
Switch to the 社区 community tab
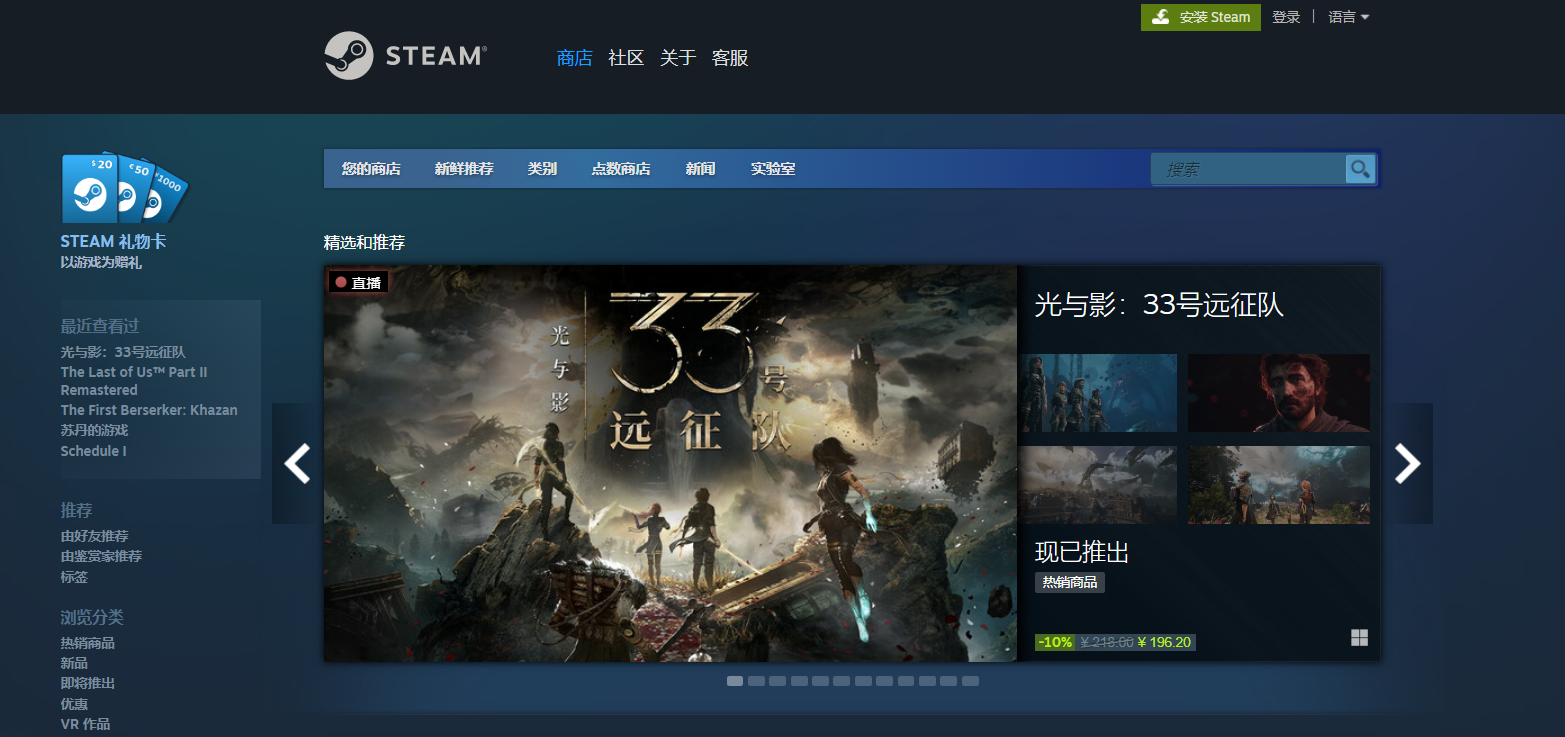click(626, 58)
